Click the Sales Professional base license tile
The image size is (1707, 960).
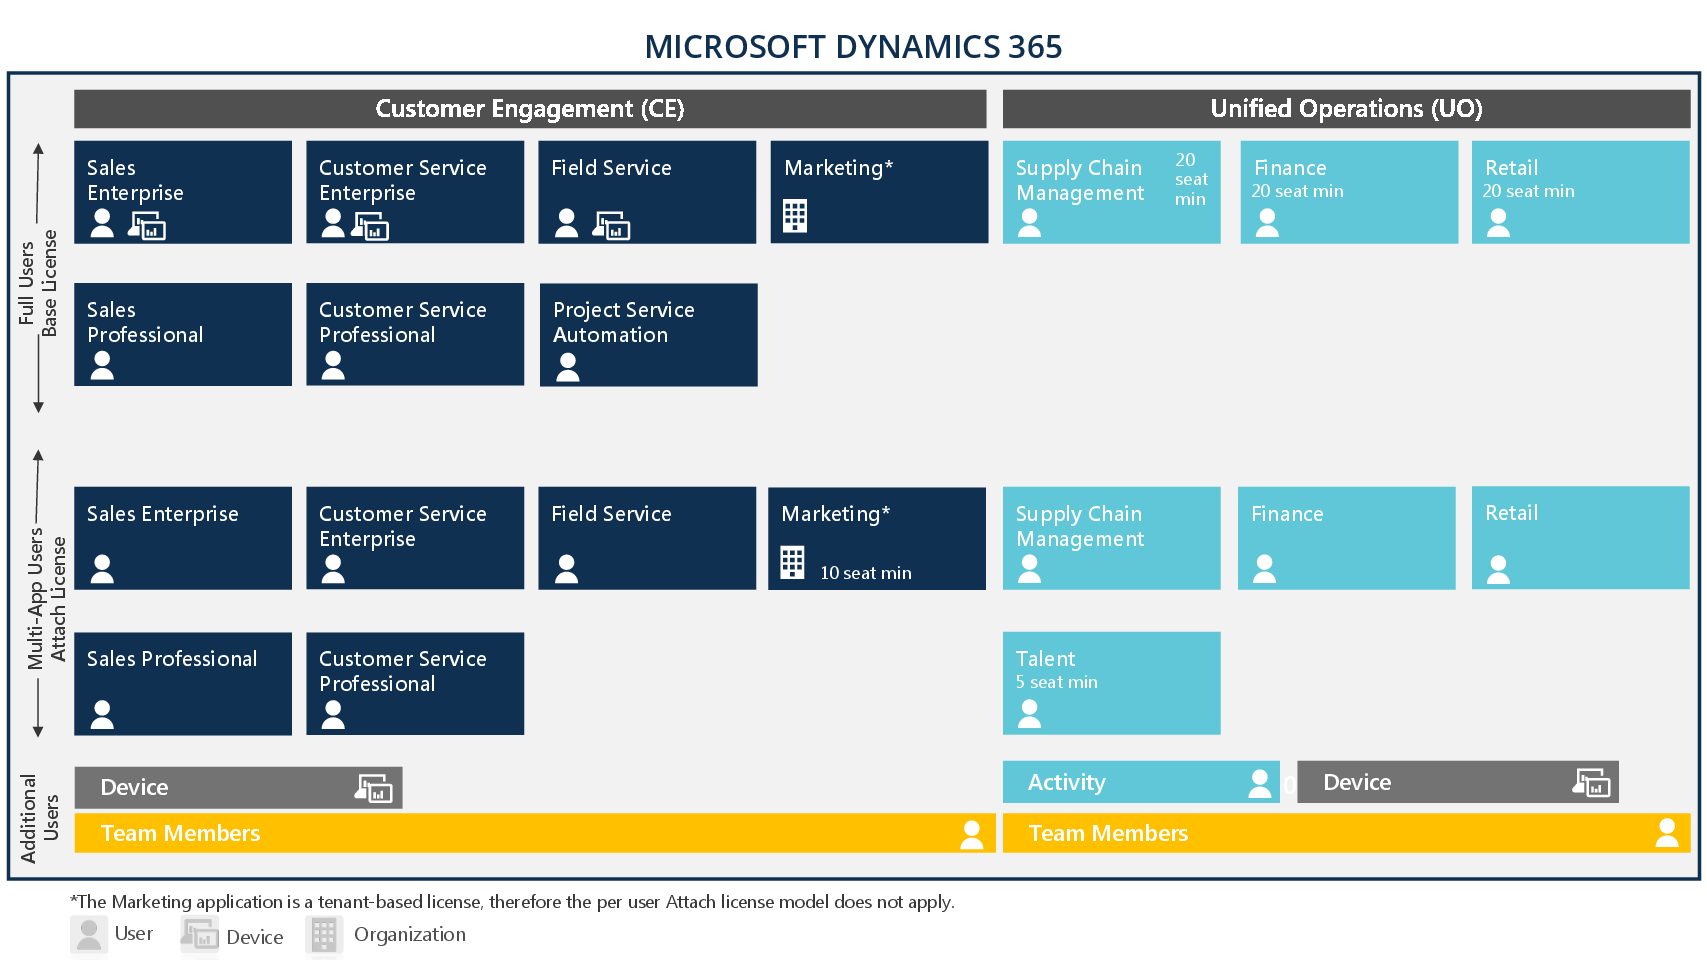click(182, 334)
